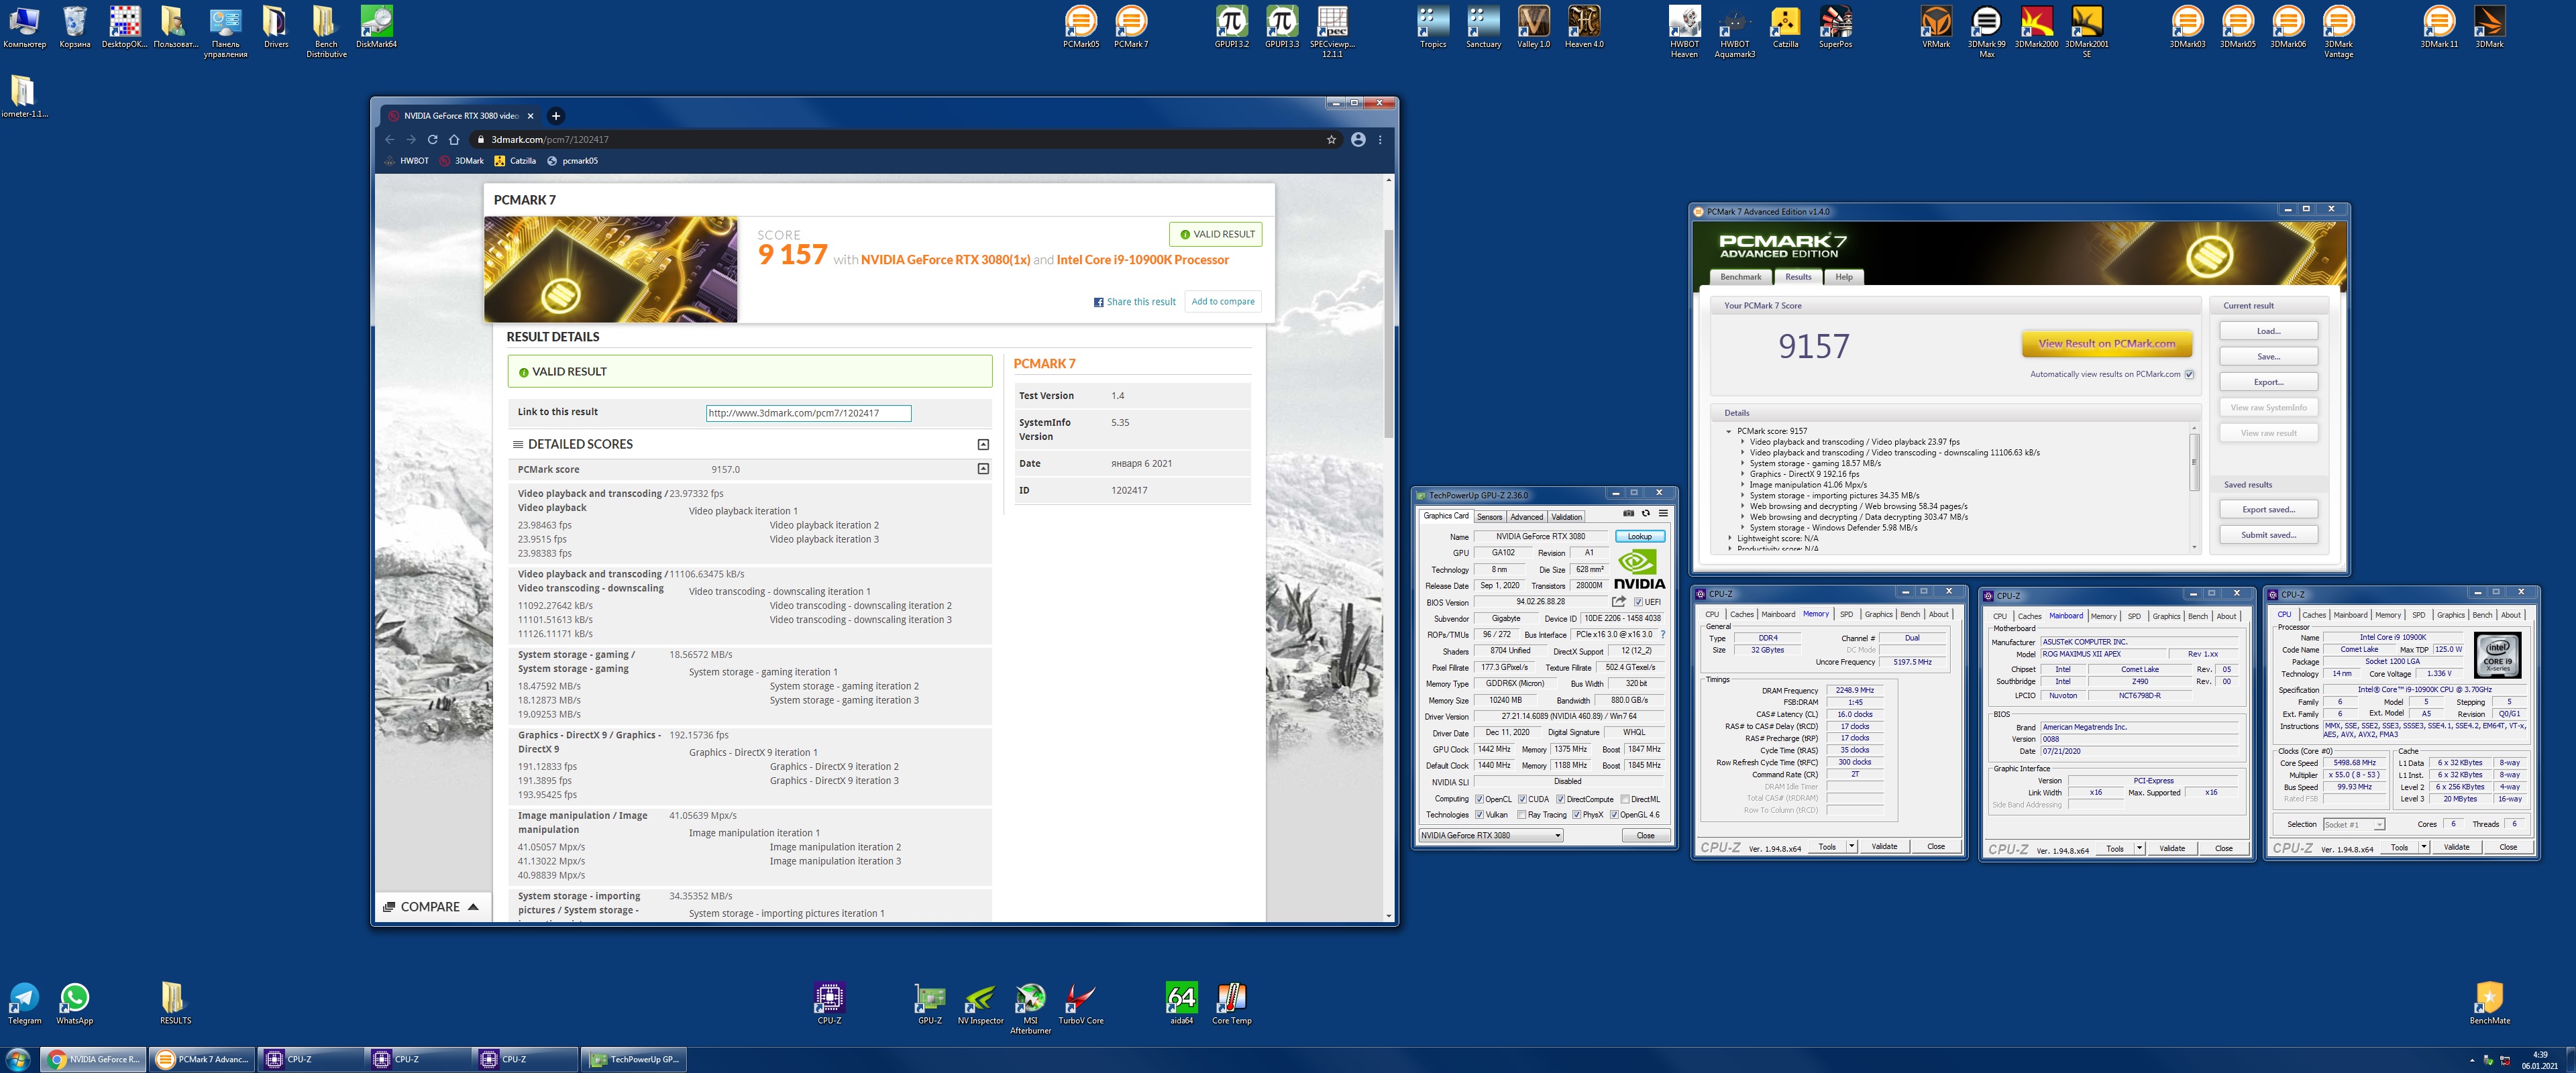Screen dimensions: 2576x1073
Task: Open SPD tab in the Memory CPU-Z window
Action: pos(1846,614)
